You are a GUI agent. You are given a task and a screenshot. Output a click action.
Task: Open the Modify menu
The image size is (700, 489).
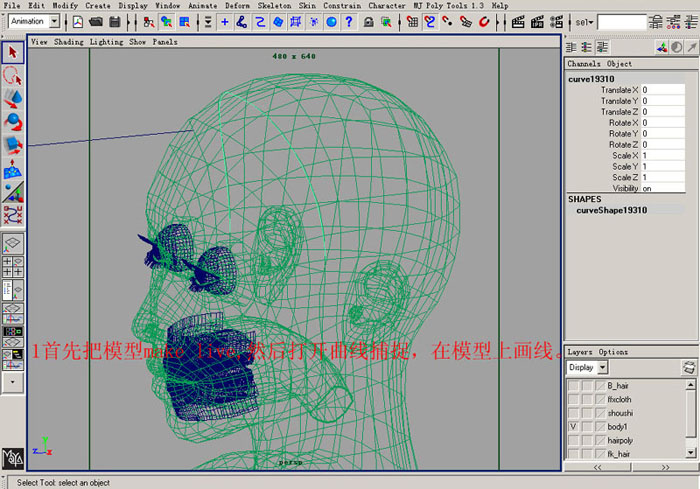pos(65,6)
